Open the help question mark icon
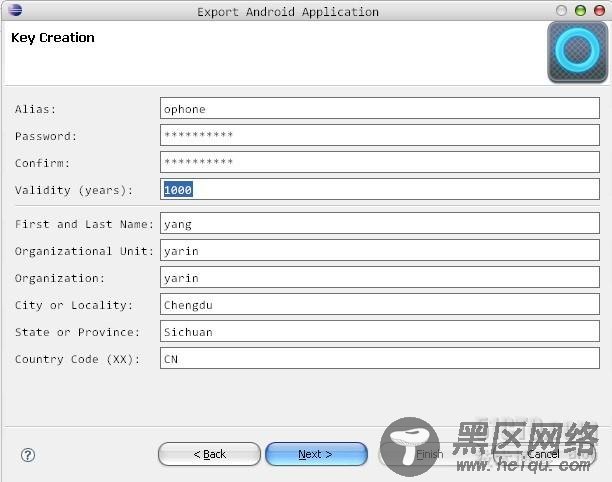The width and height of the screenshot is (612, 482). tap(28, 455)
